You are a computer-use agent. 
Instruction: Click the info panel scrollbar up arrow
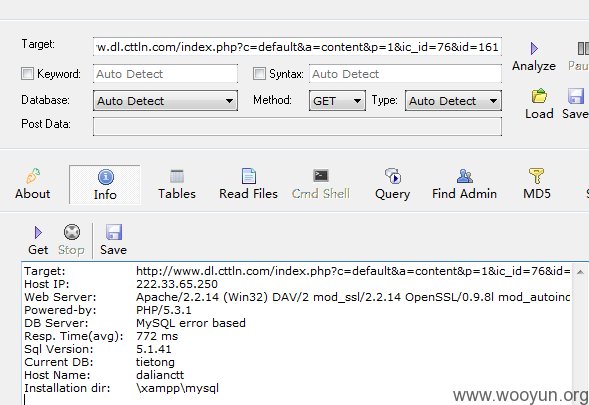tap(580, 272)
